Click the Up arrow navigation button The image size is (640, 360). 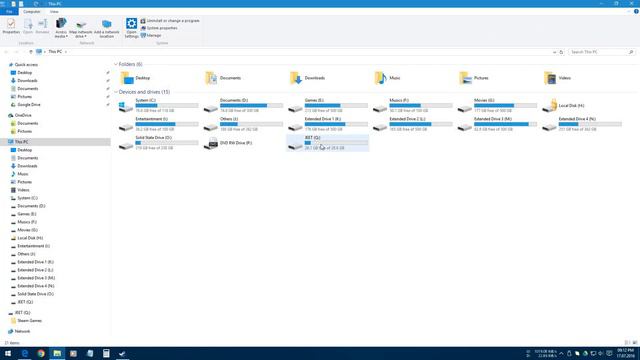[x=31, y=52]
